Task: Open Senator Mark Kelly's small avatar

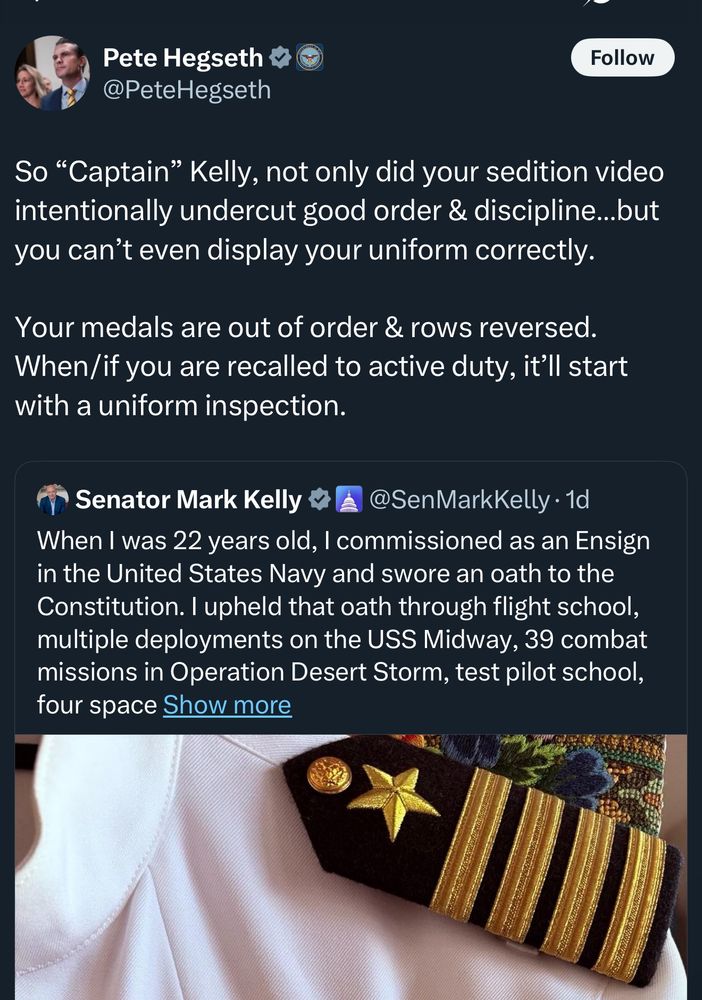Action: tap(52, 499)
